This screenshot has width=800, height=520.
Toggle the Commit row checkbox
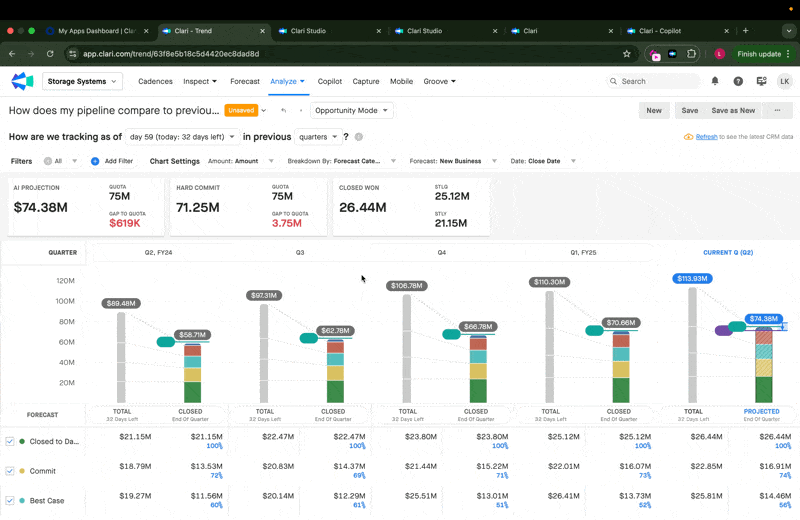tap(10, 471)
